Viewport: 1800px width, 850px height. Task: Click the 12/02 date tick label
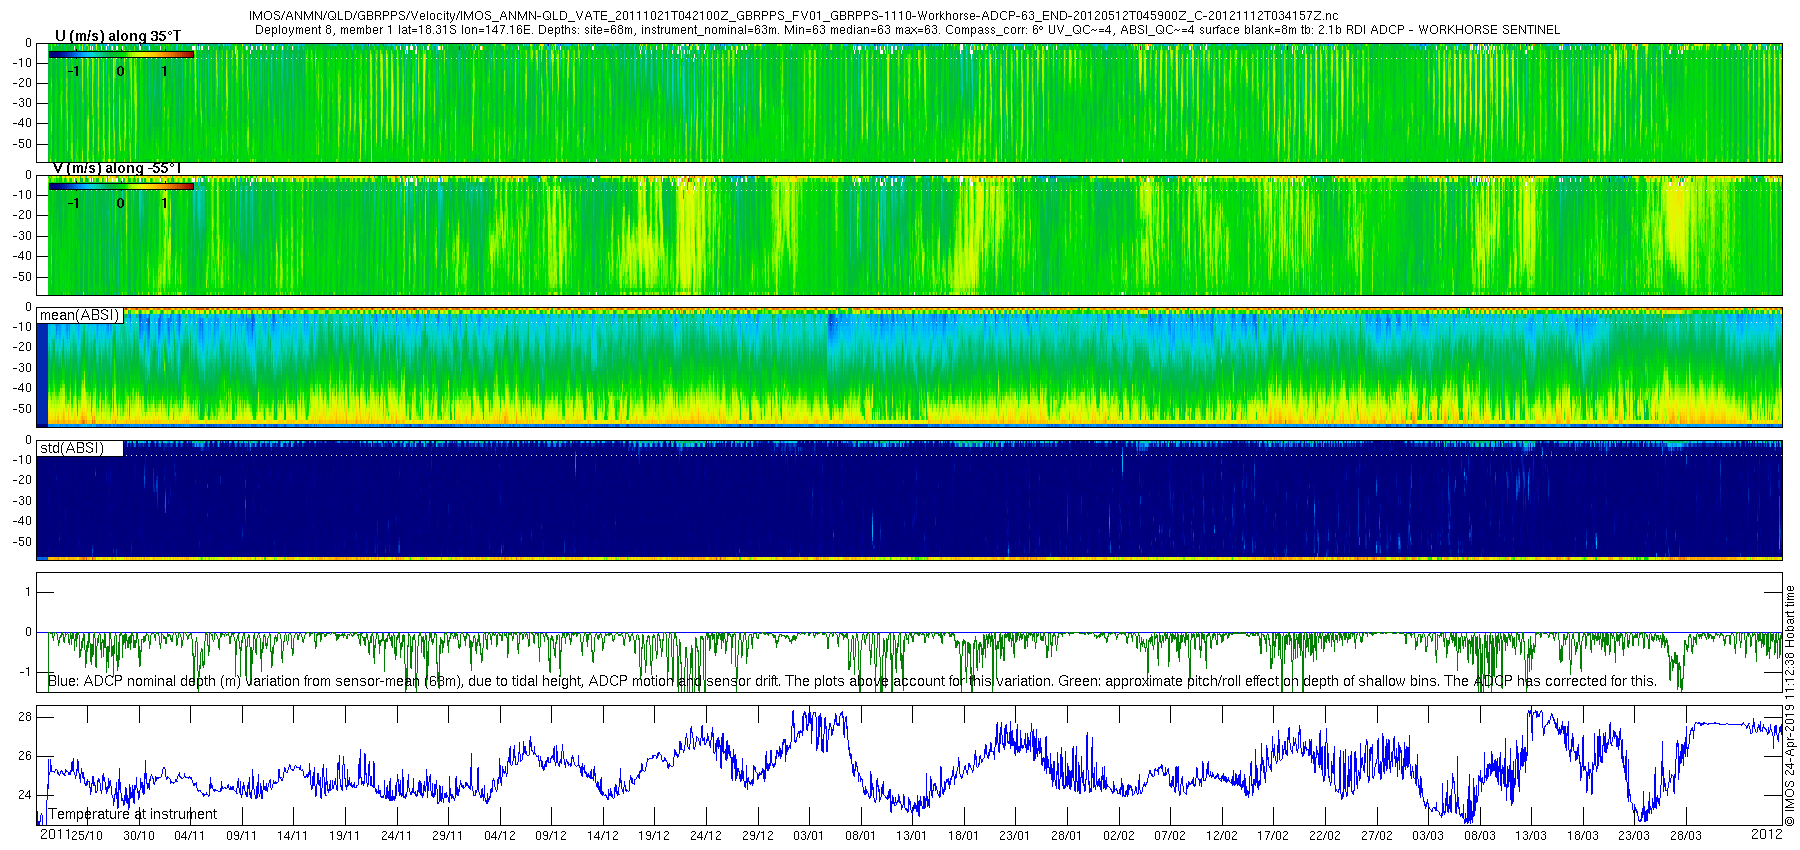click(x=1221, y=836)
